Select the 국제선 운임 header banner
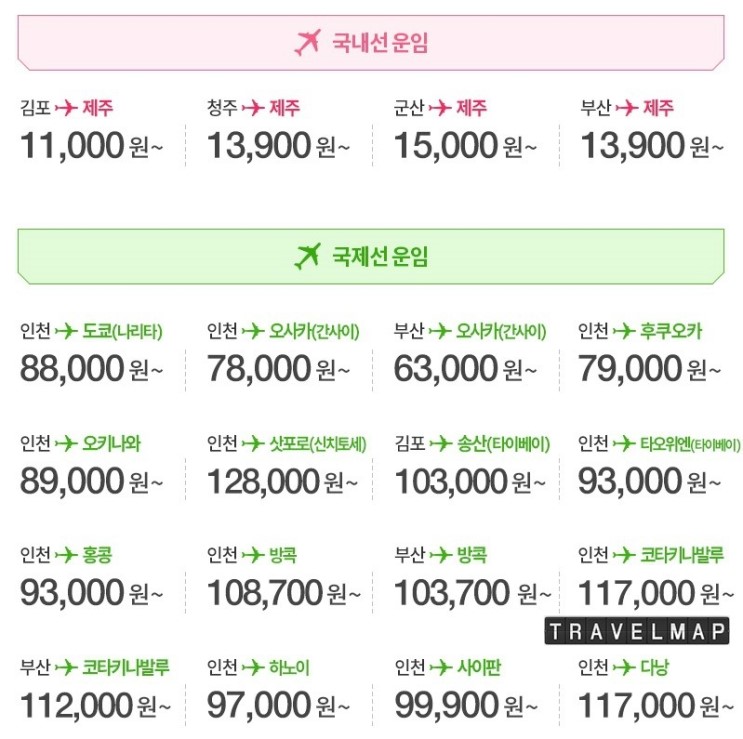Viewport: 743px width, 739px height. pos(371,256)
